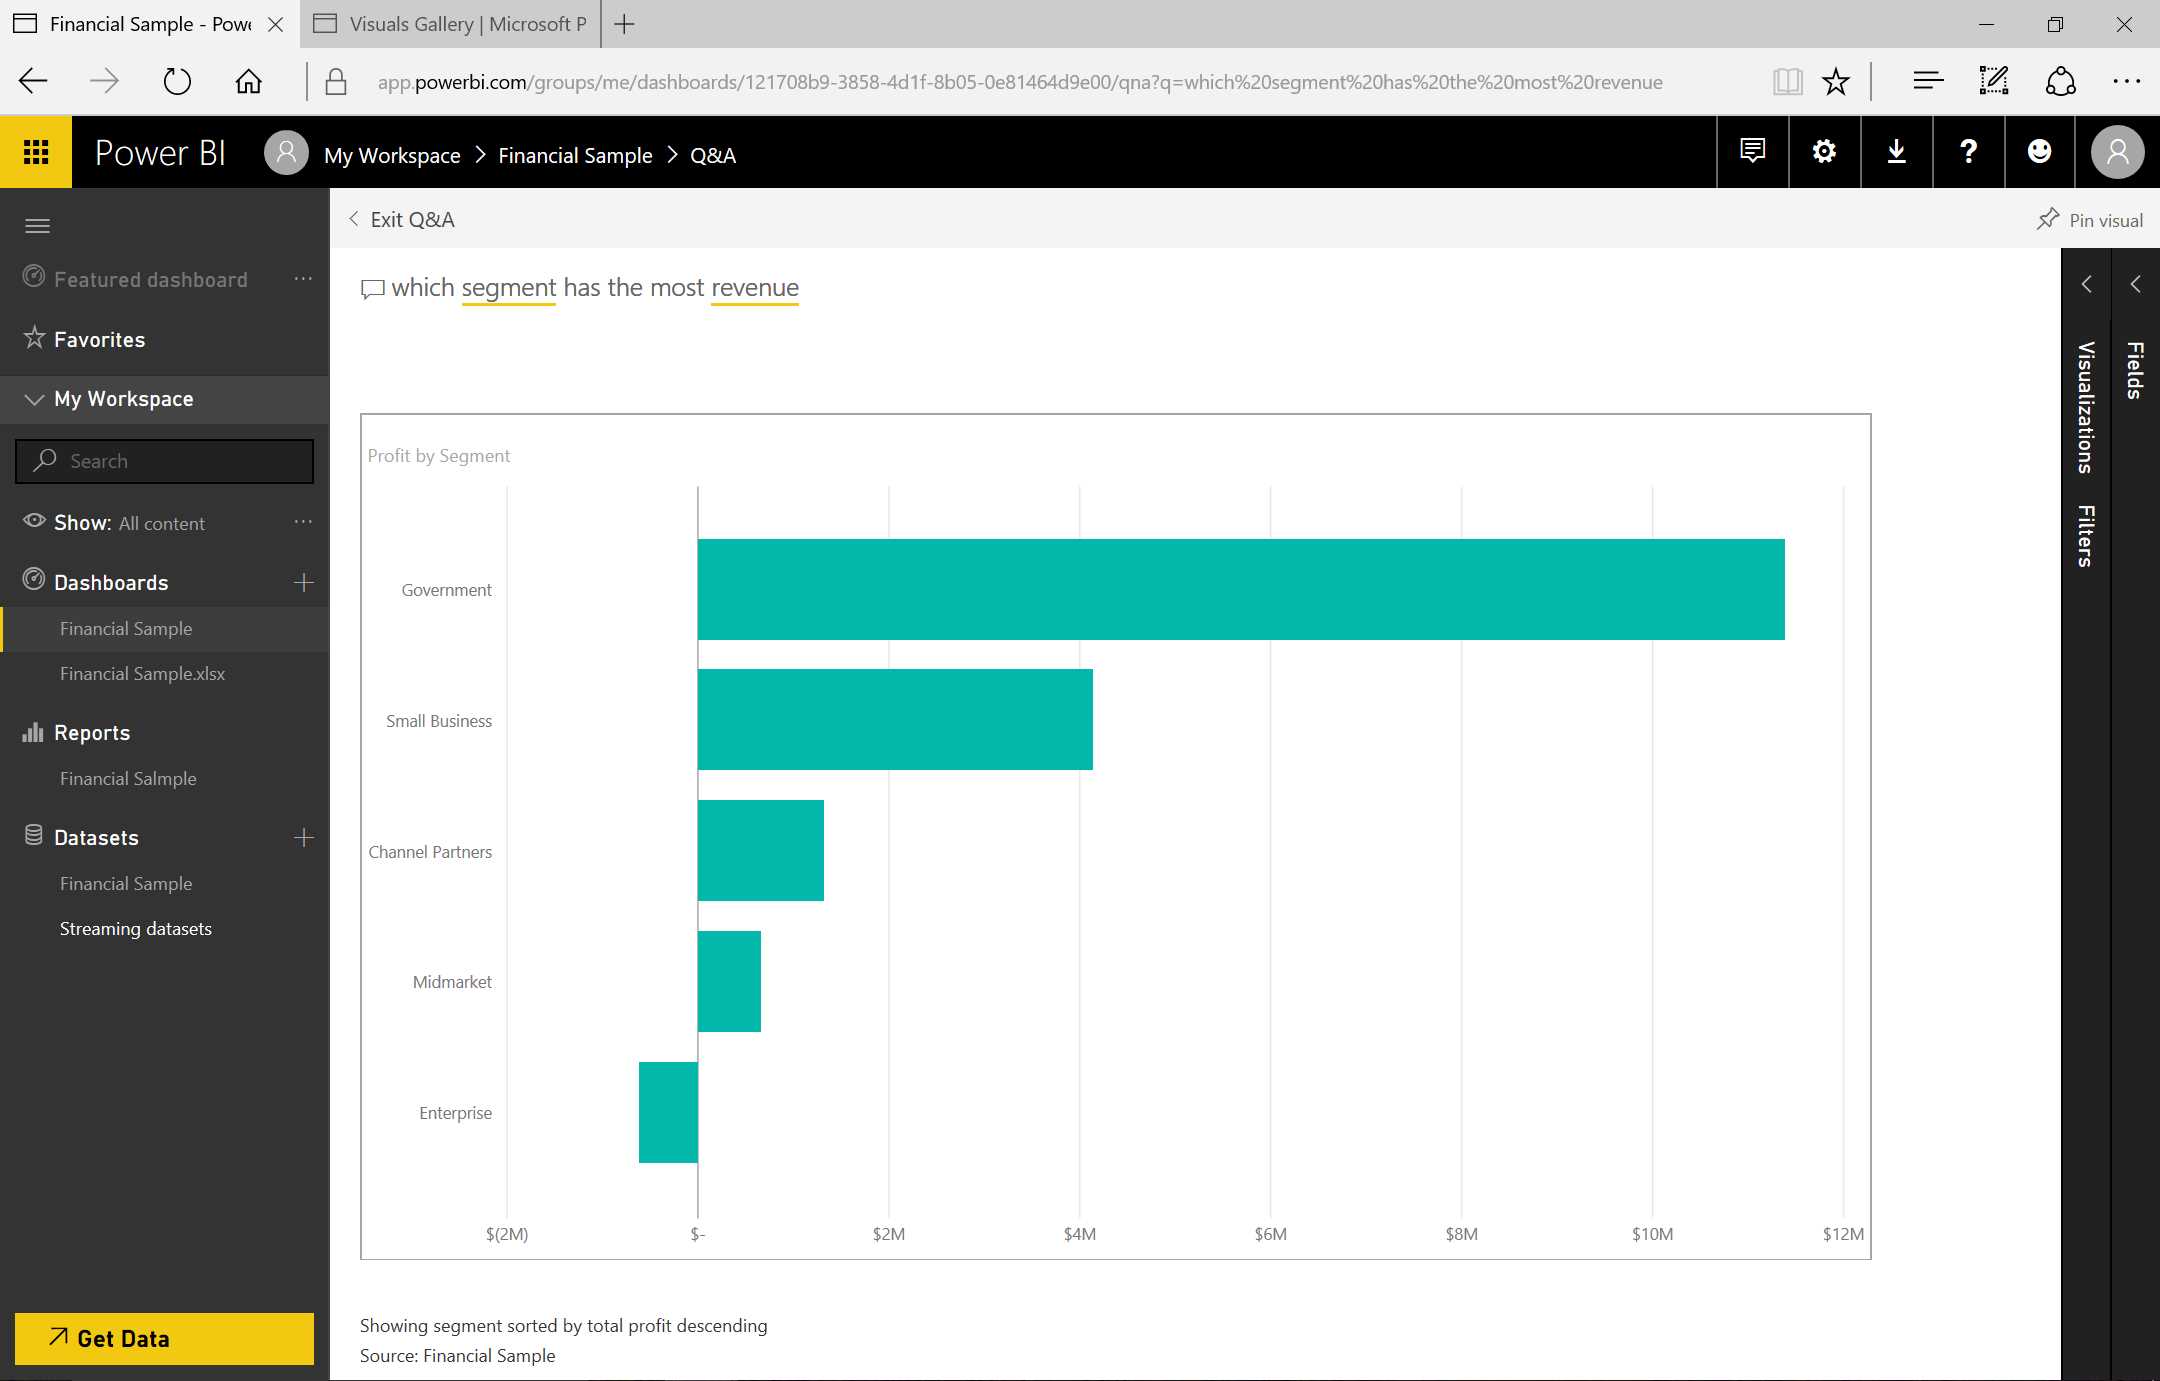Screen dimensions: 2160x1381
Task: Open Streaming datasets link
Action: coord(135,929)
